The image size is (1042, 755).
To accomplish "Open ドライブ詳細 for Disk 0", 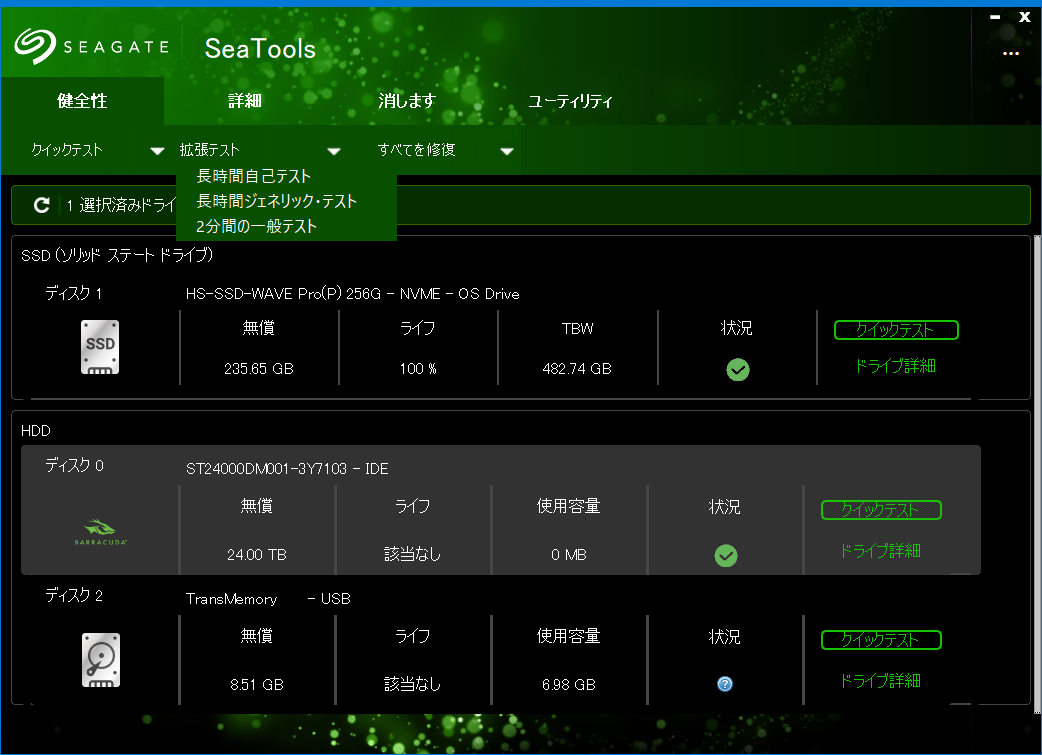I will tap(880, 551).
